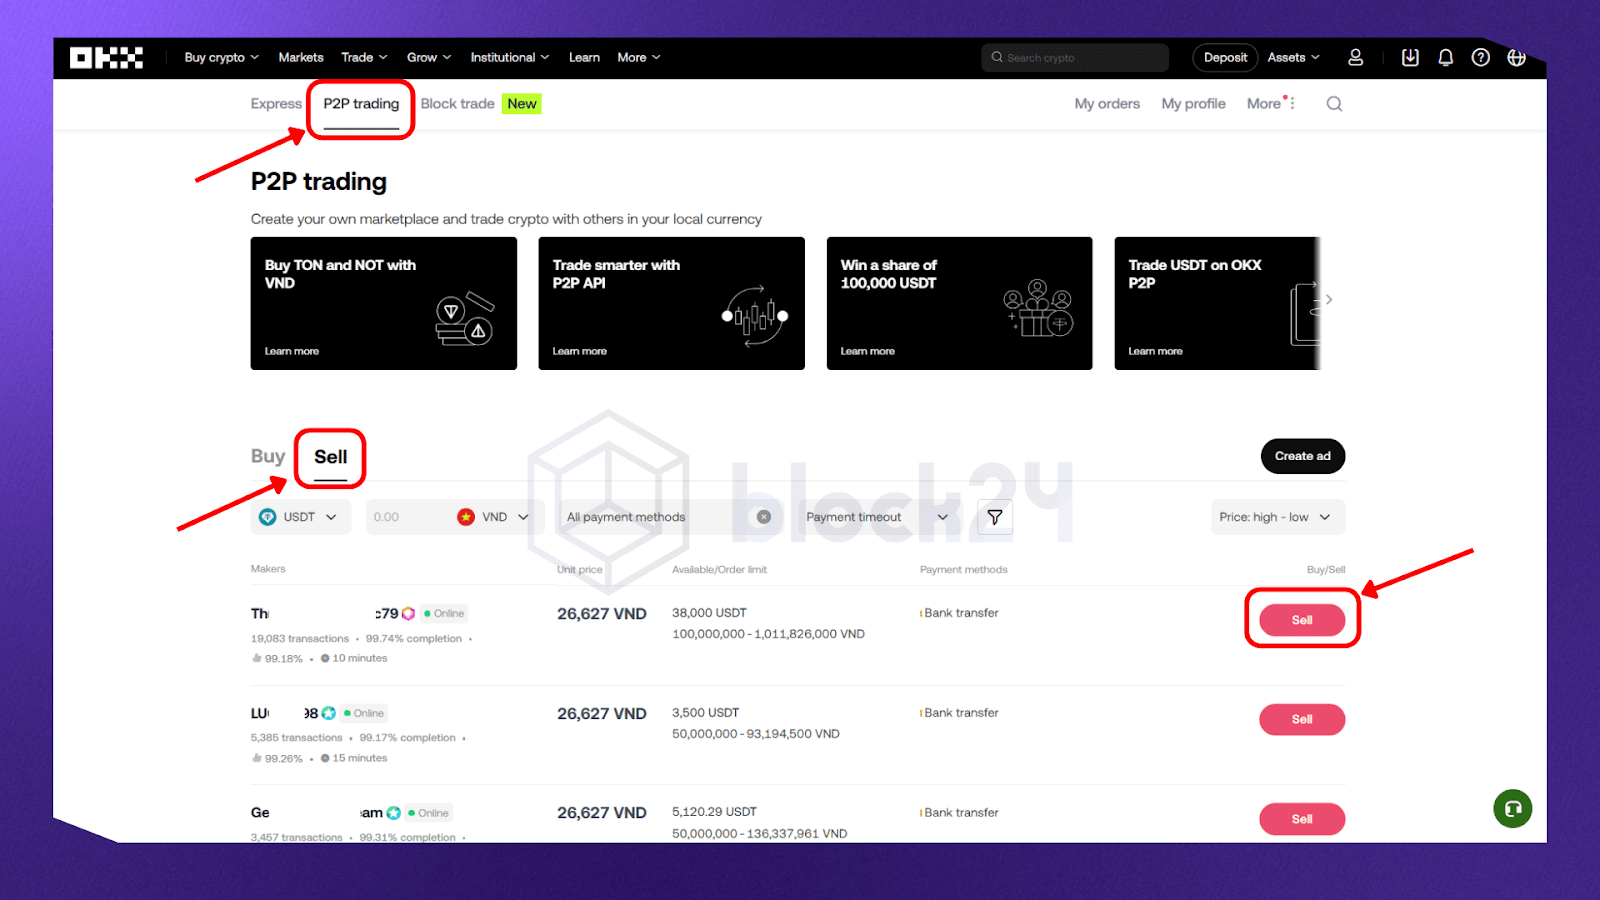Click the download app icon

(1410, 58)
